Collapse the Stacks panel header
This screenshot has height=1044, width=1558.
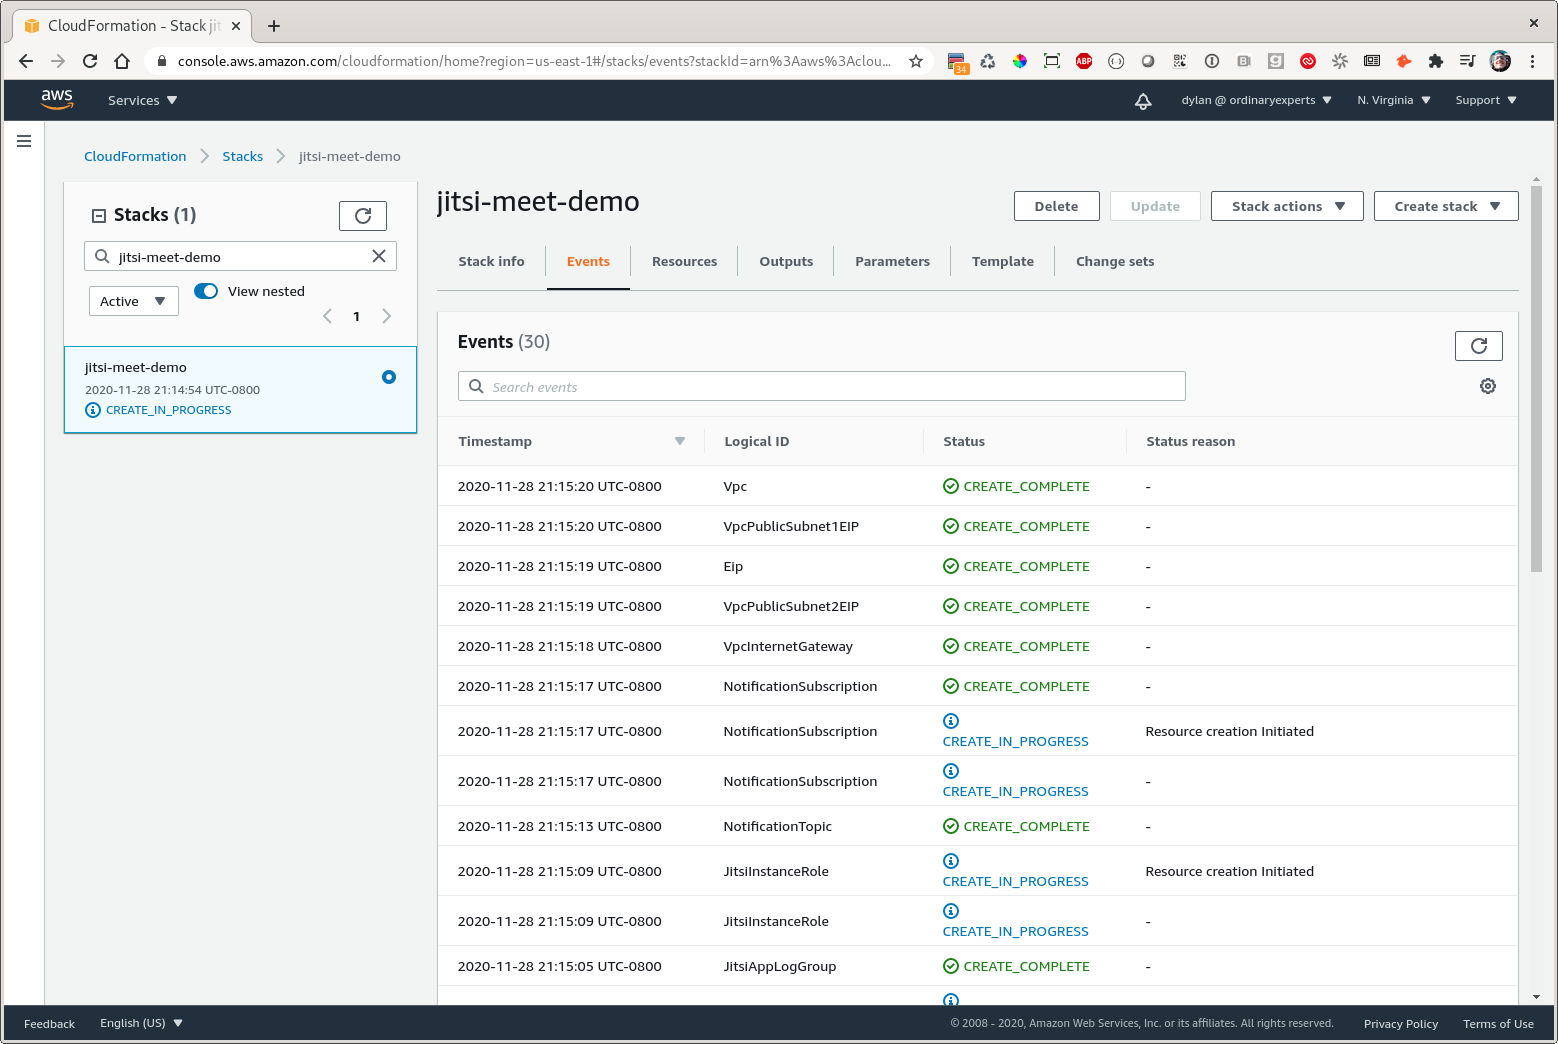coord(99,215)
